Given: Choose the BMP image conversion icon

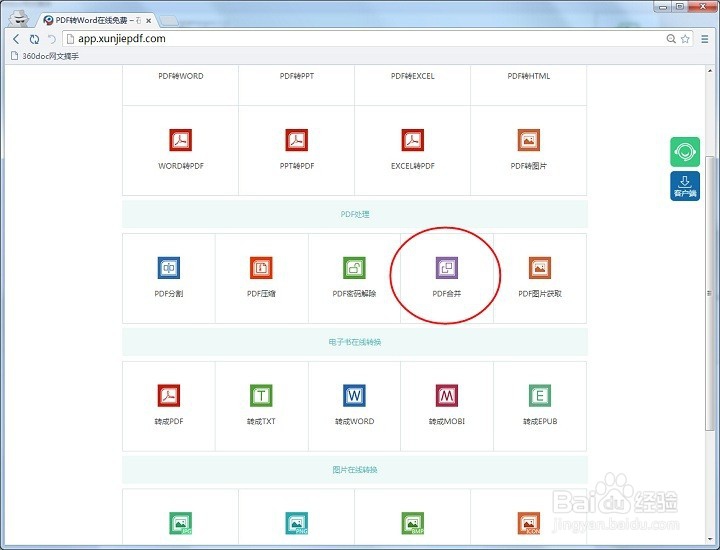Looking at the screenshot, I should coord(412,523).
